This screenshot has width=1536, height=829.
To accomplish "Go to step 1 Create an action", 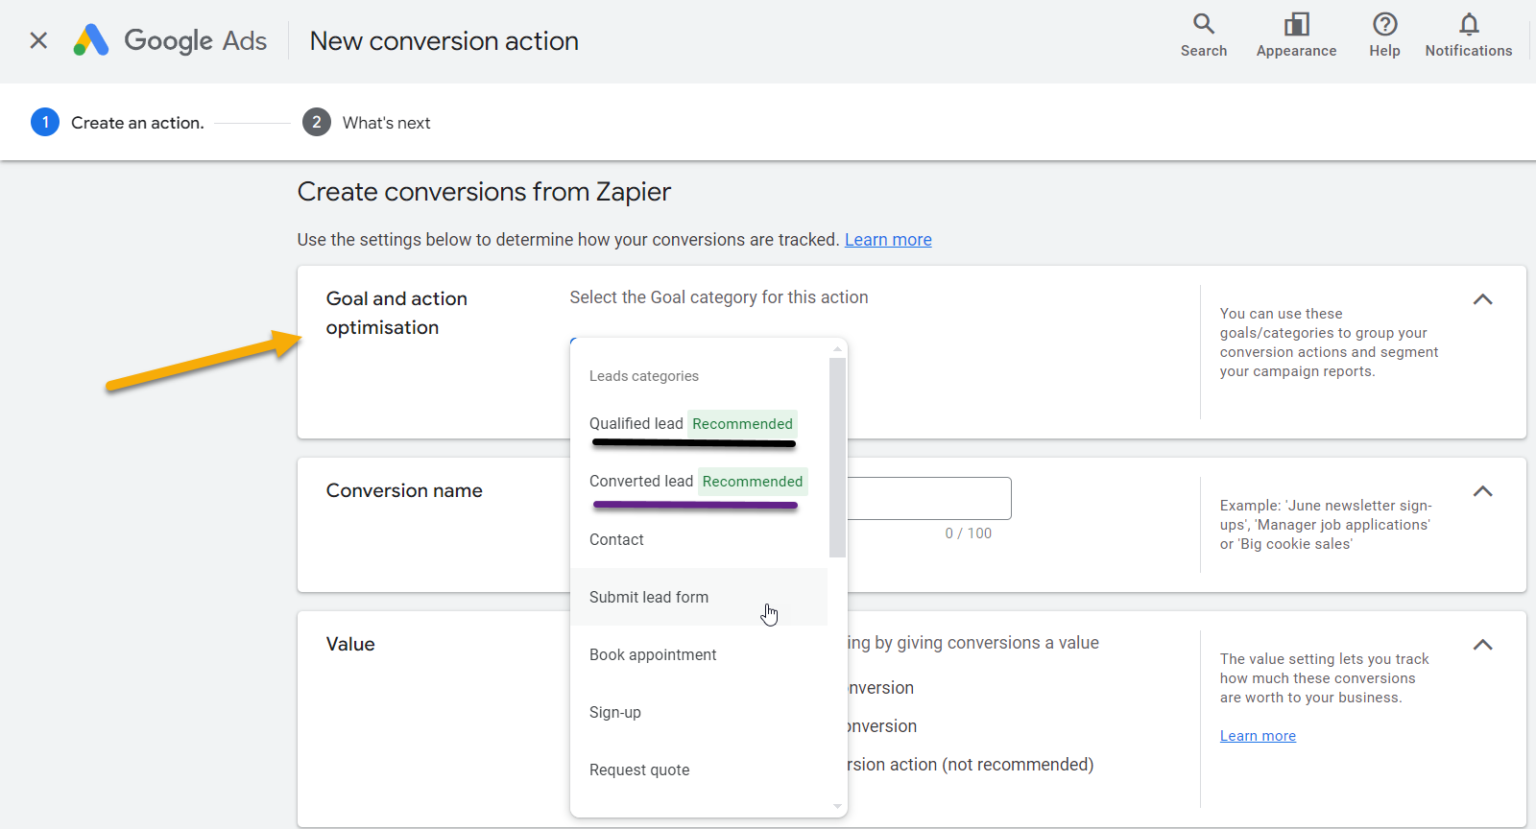I will click(118, 123).
